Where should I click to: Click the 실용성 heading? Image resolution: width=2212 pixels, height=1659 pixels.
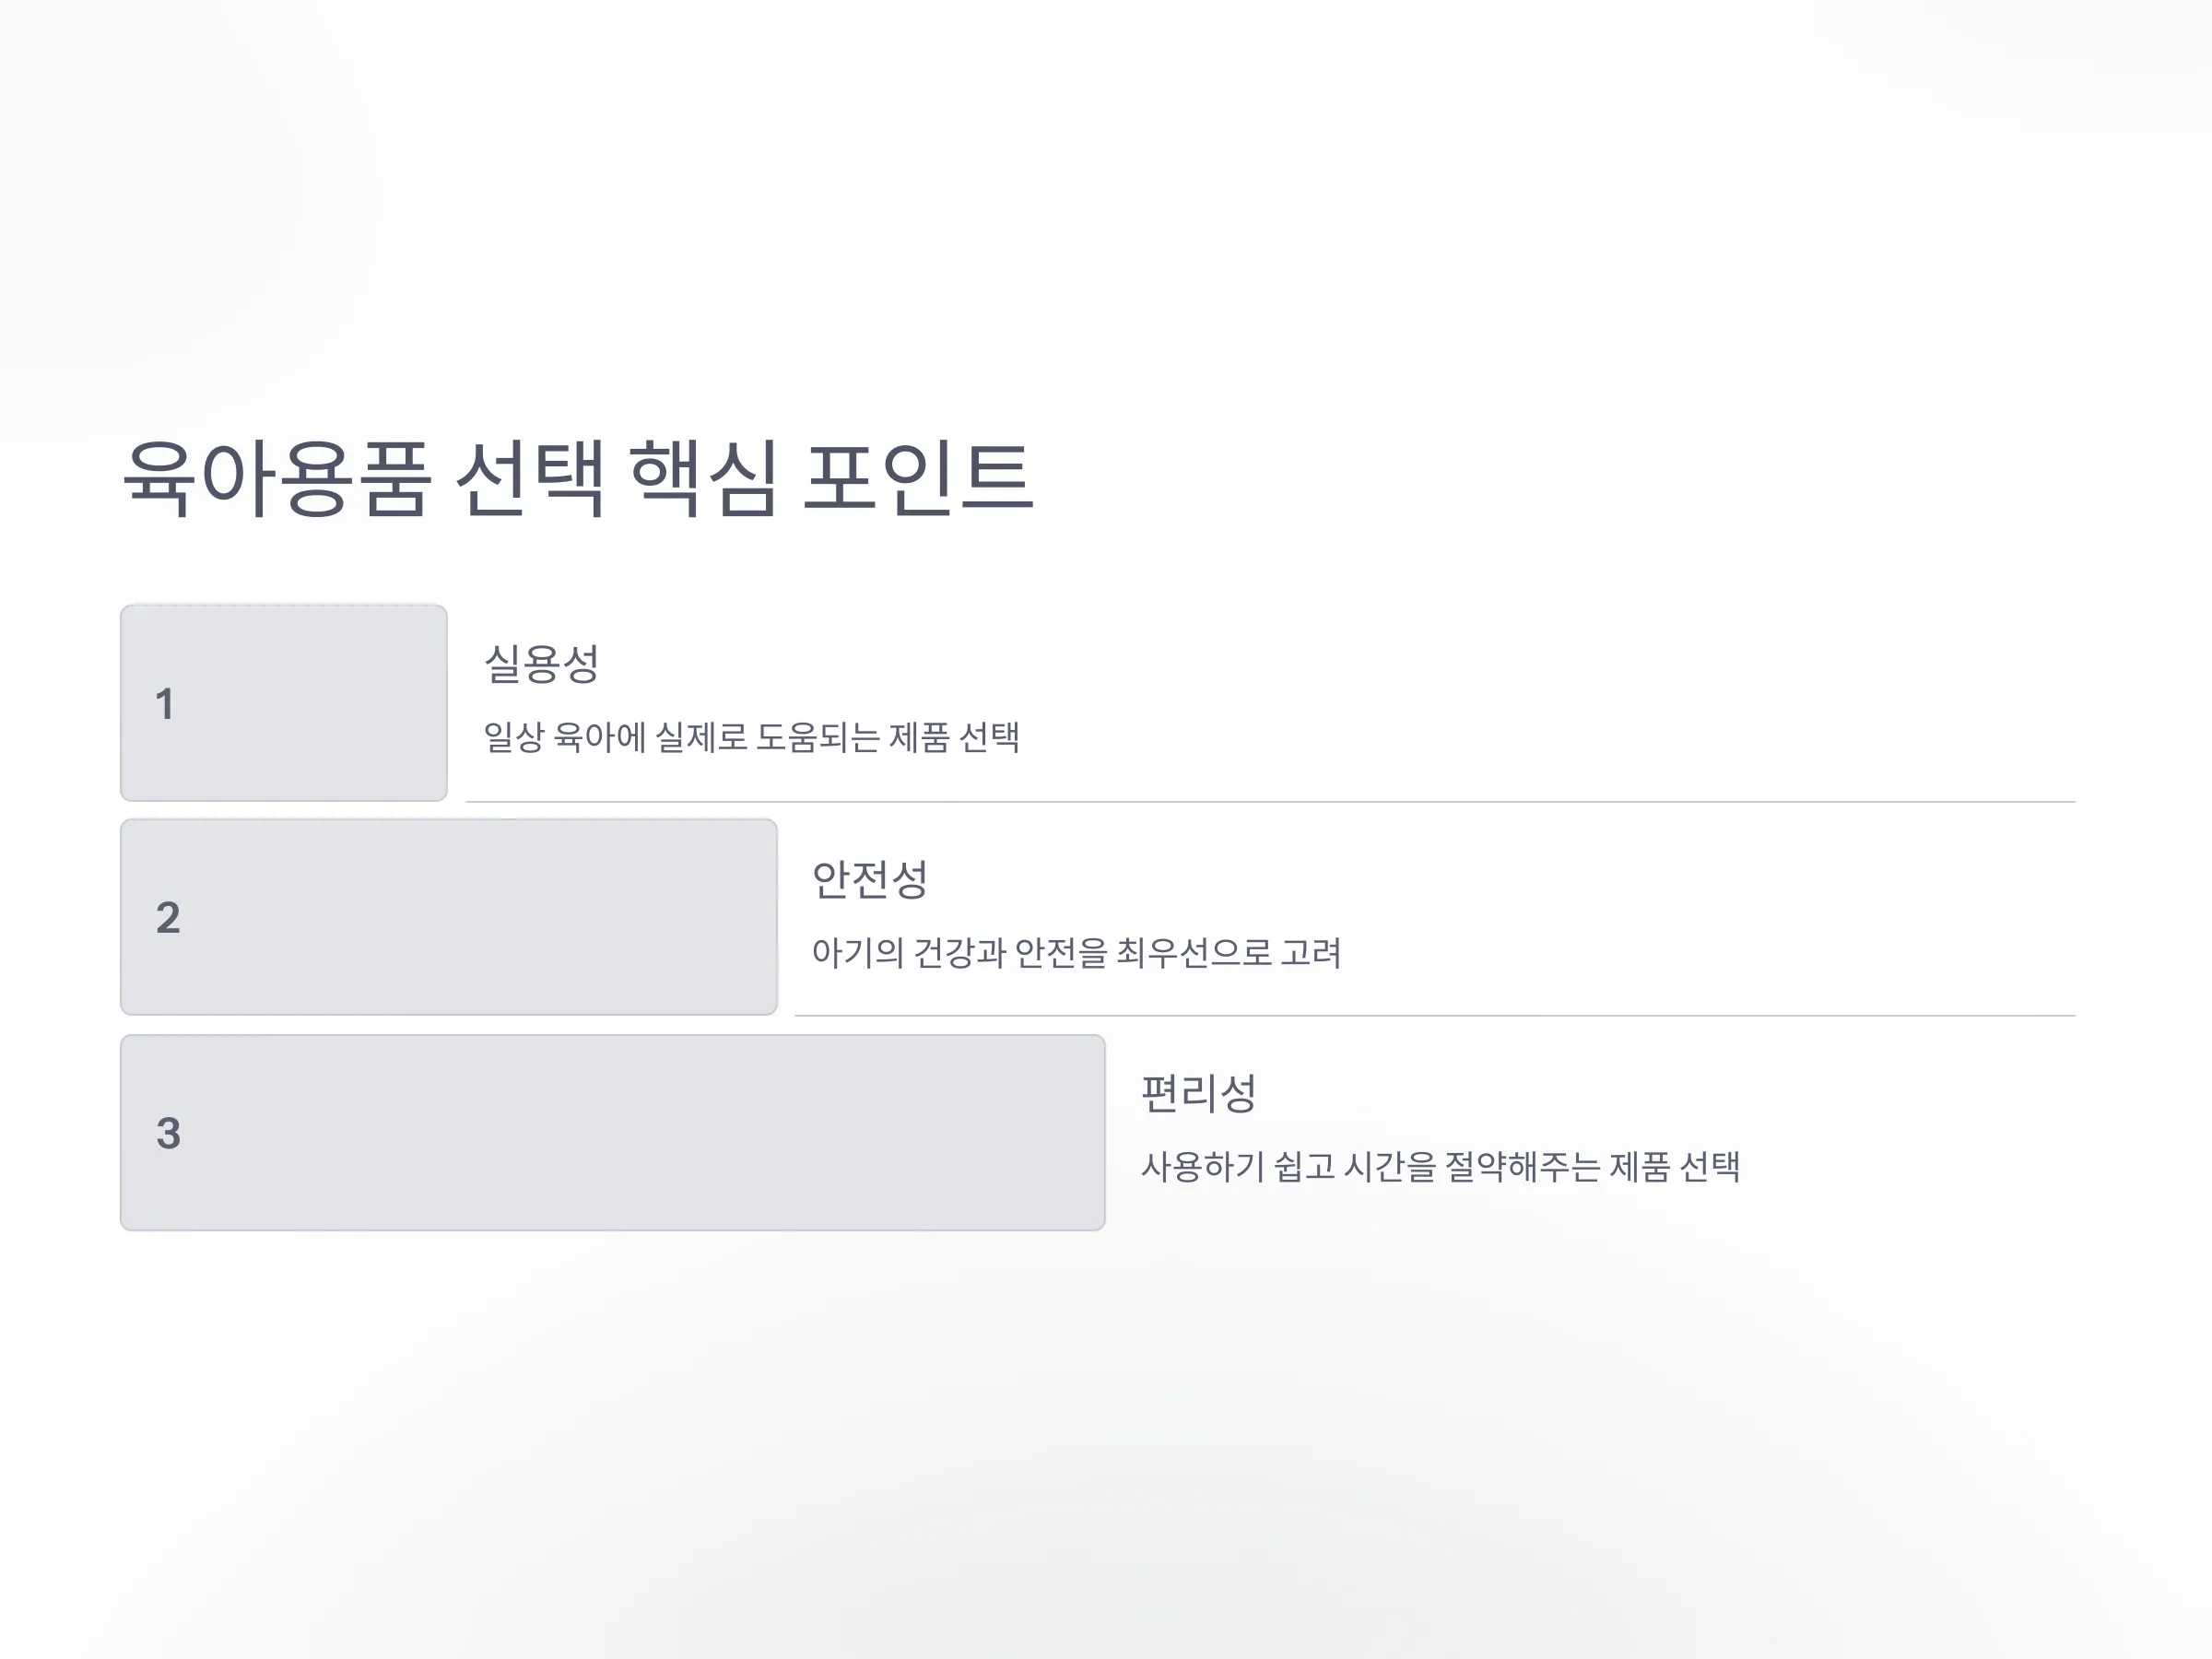tap(541, 663)
